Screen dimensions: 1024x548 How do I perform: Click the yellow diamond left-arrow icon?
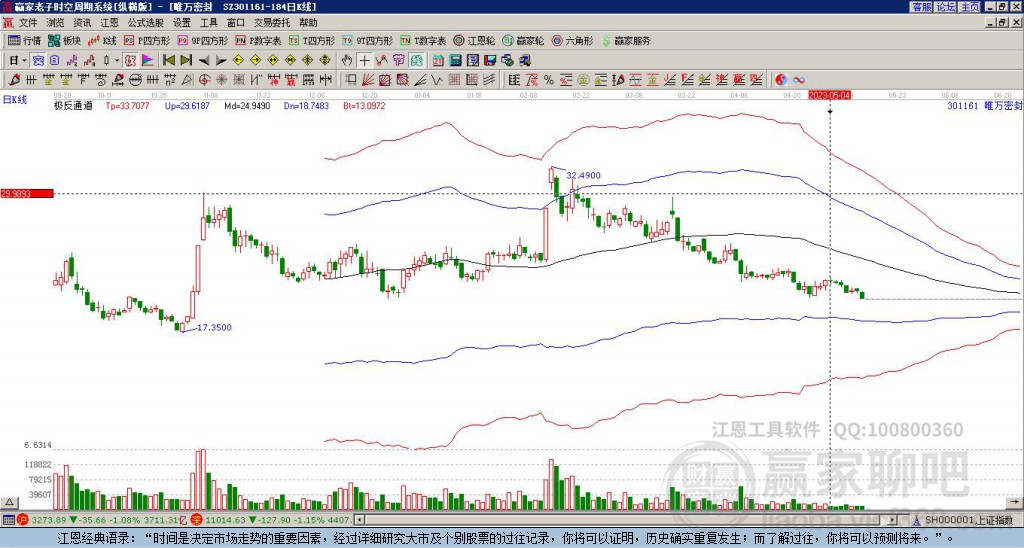pos(238,61)
